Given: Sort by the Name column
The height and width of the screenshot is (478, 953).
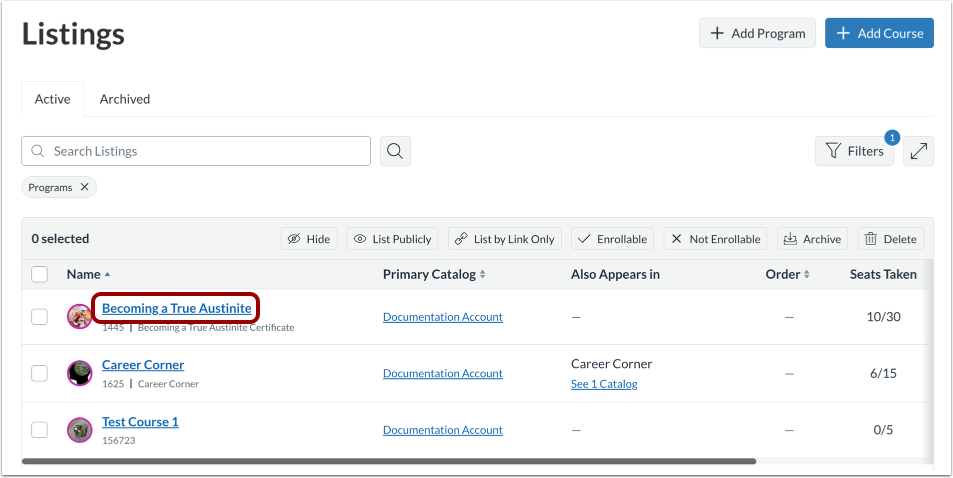Looking at the screenshot, I should coord(89,274).
